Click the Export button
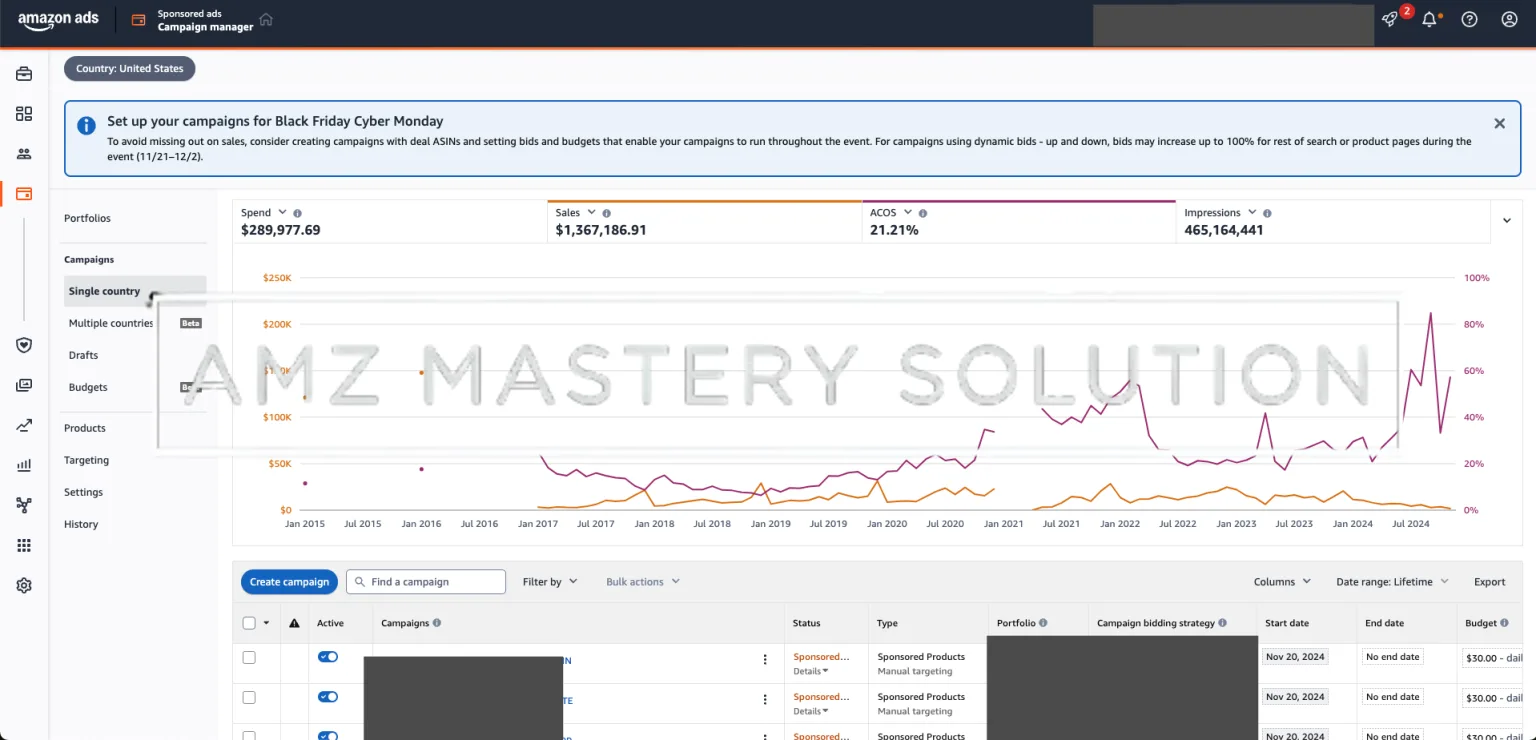This screenshot has height=740, width=1536. 1489,582
